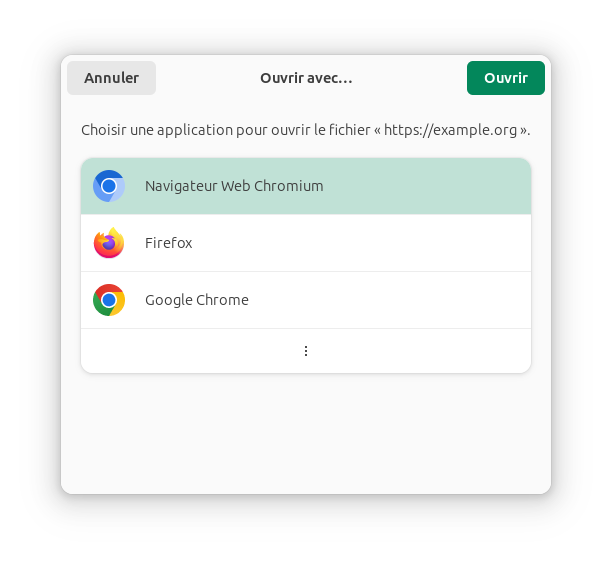Click the blue Chromium browser icon
The width and height of the screenshot is (612, 561).
(x=109, y=186)
